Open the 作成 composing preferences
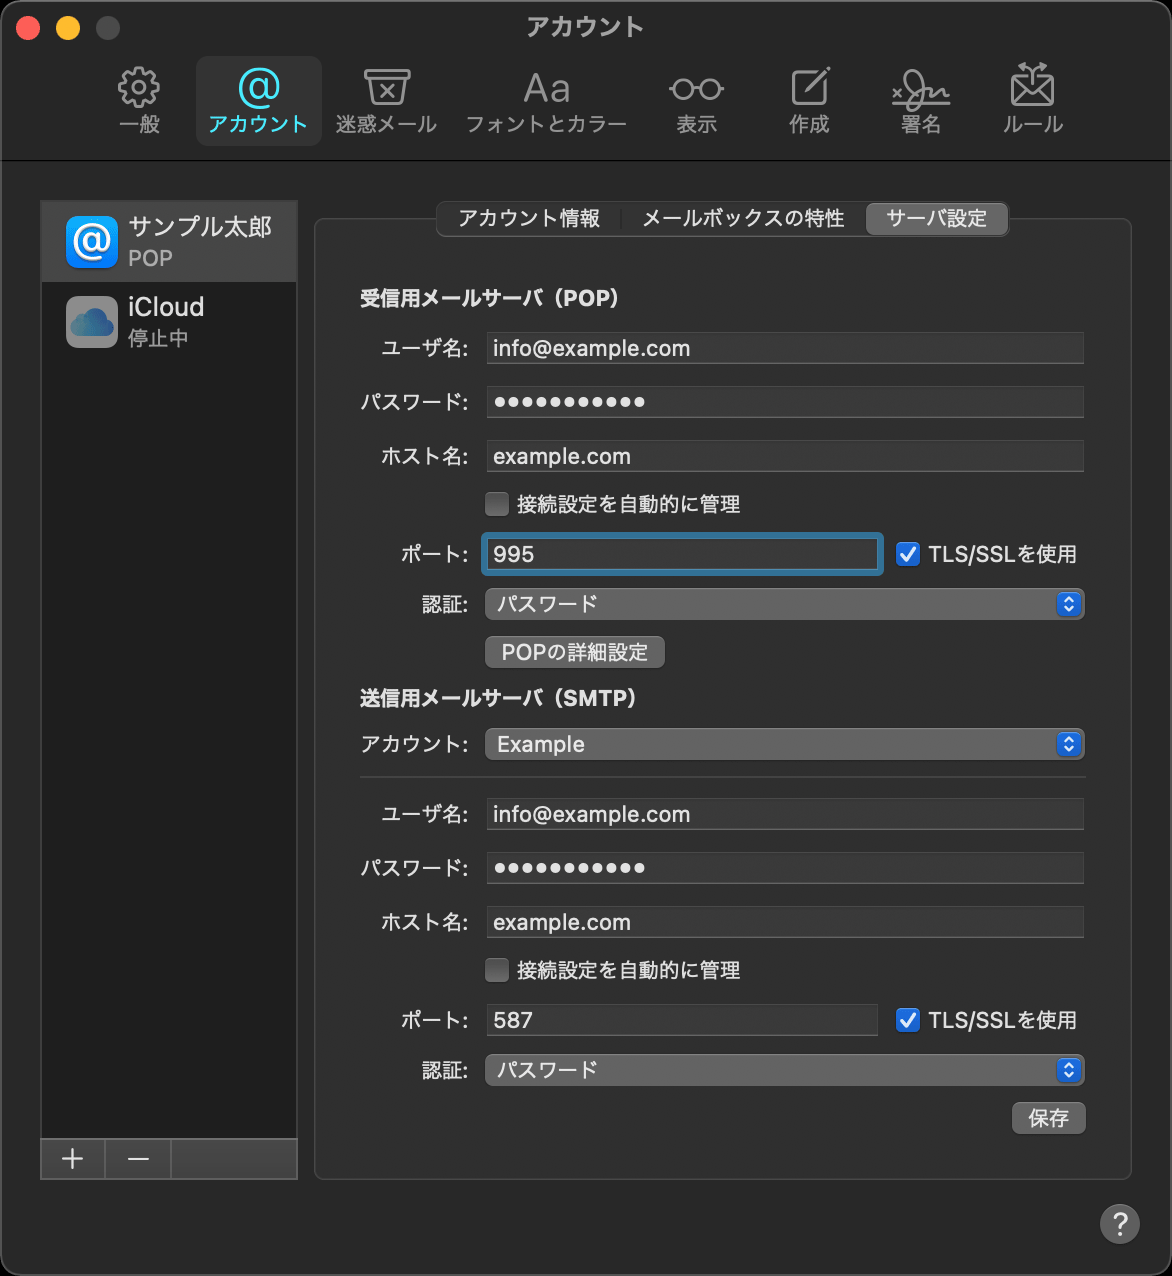This screenshot has height=1276, width=1172. tap(809, 101)
